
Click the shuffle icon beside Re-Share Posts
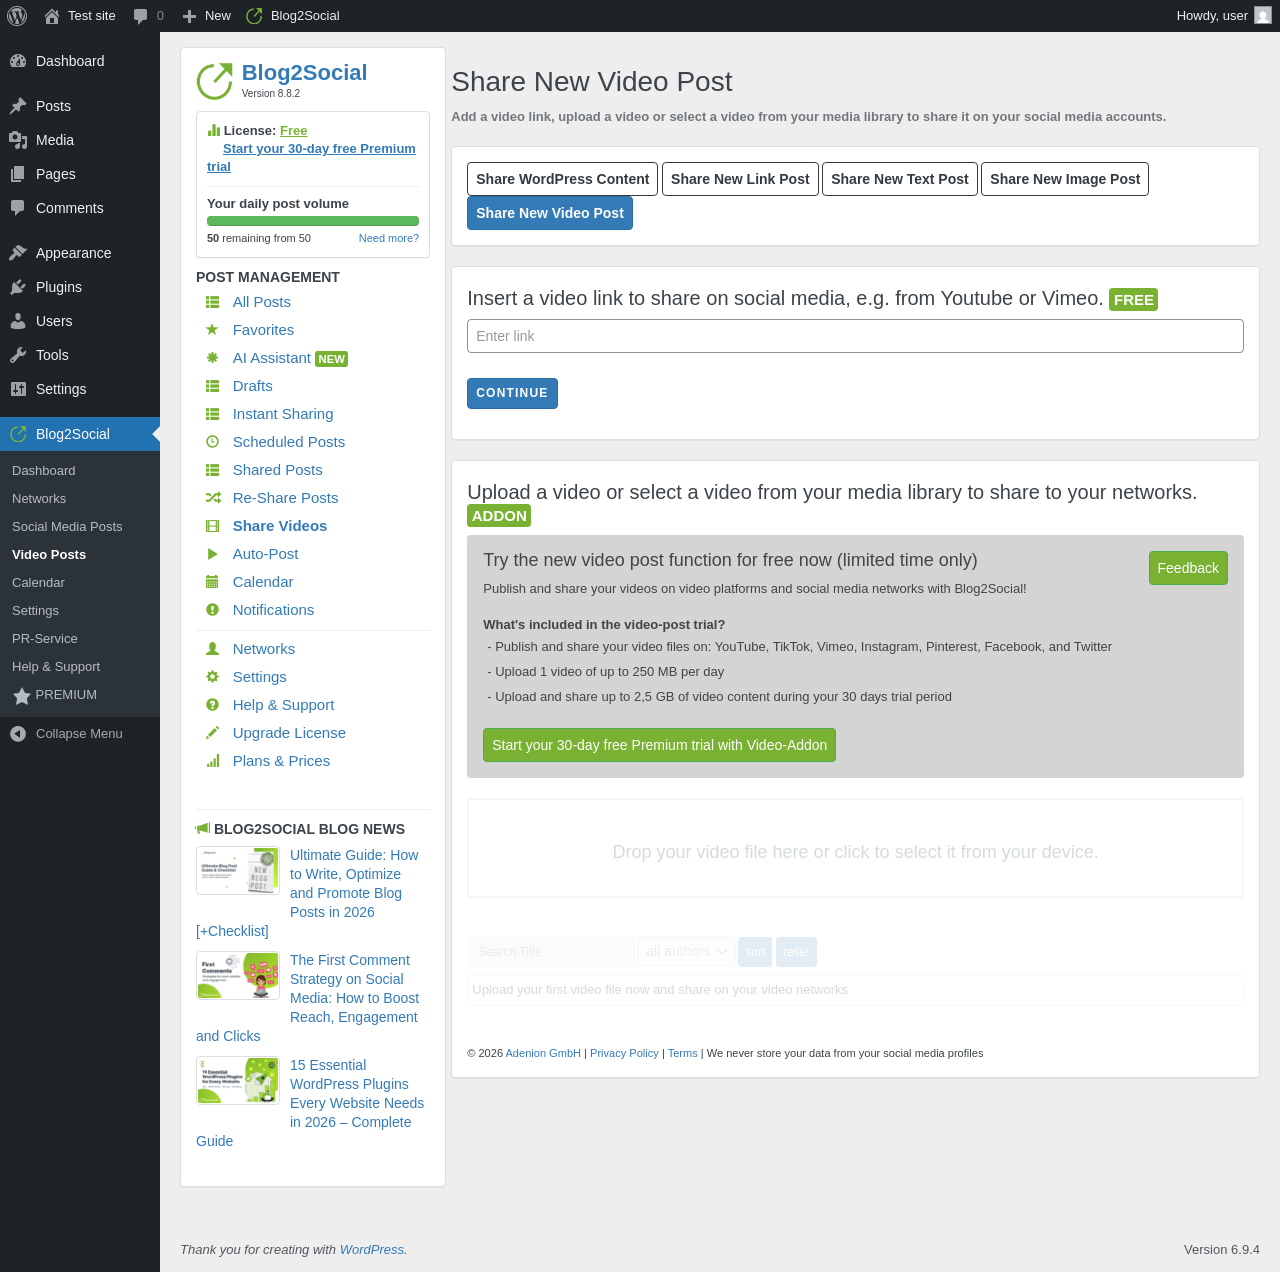pyautogui.click(x=212, y=498)
